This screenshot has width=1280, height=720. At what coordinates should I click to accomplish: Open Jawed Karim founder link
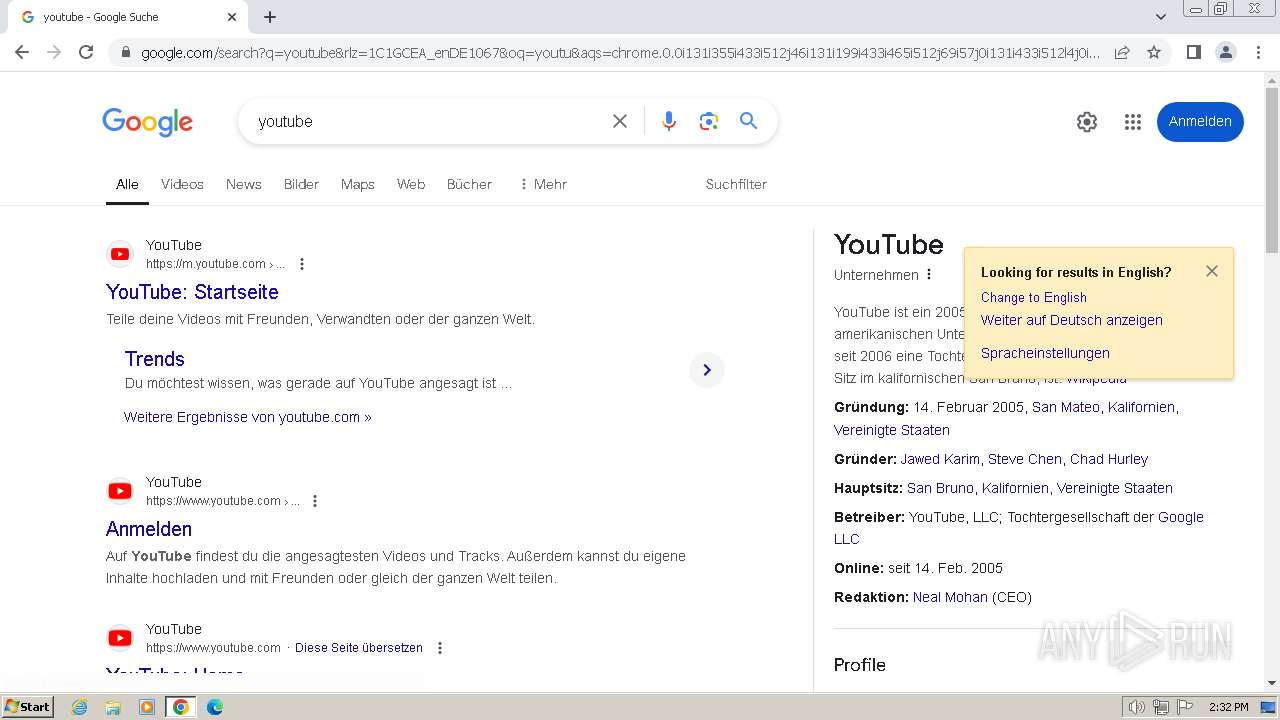pos(940,459)
